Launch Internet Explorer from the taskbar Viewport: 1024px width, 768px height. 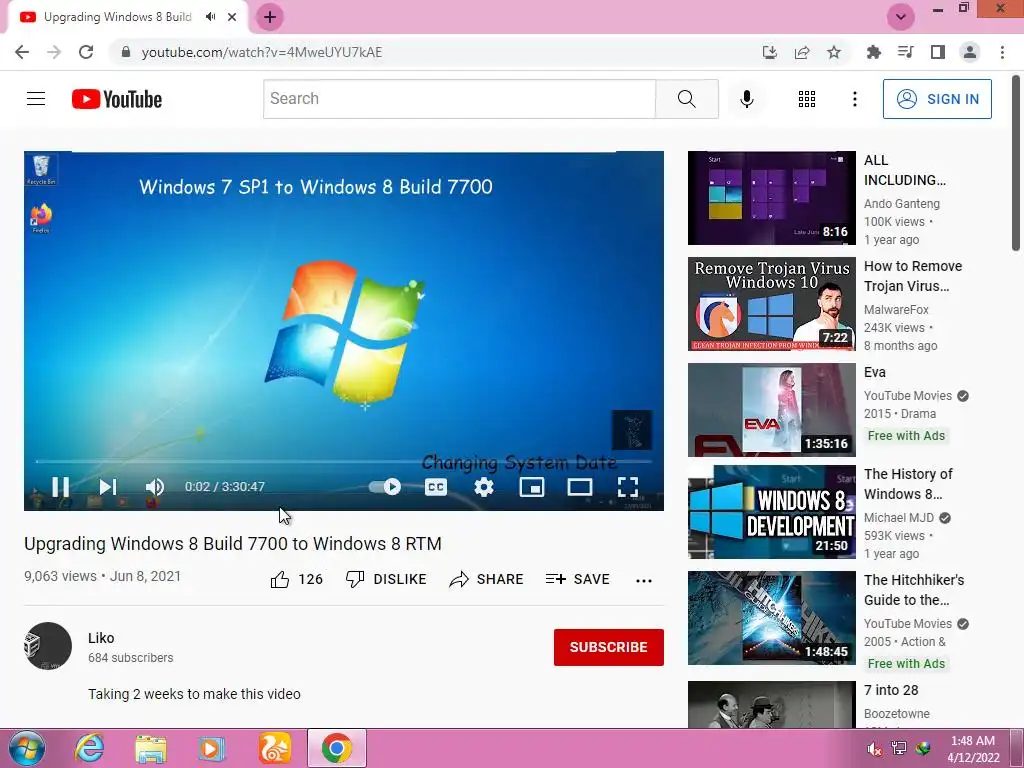pyautogui.click(x=89, y=748)
